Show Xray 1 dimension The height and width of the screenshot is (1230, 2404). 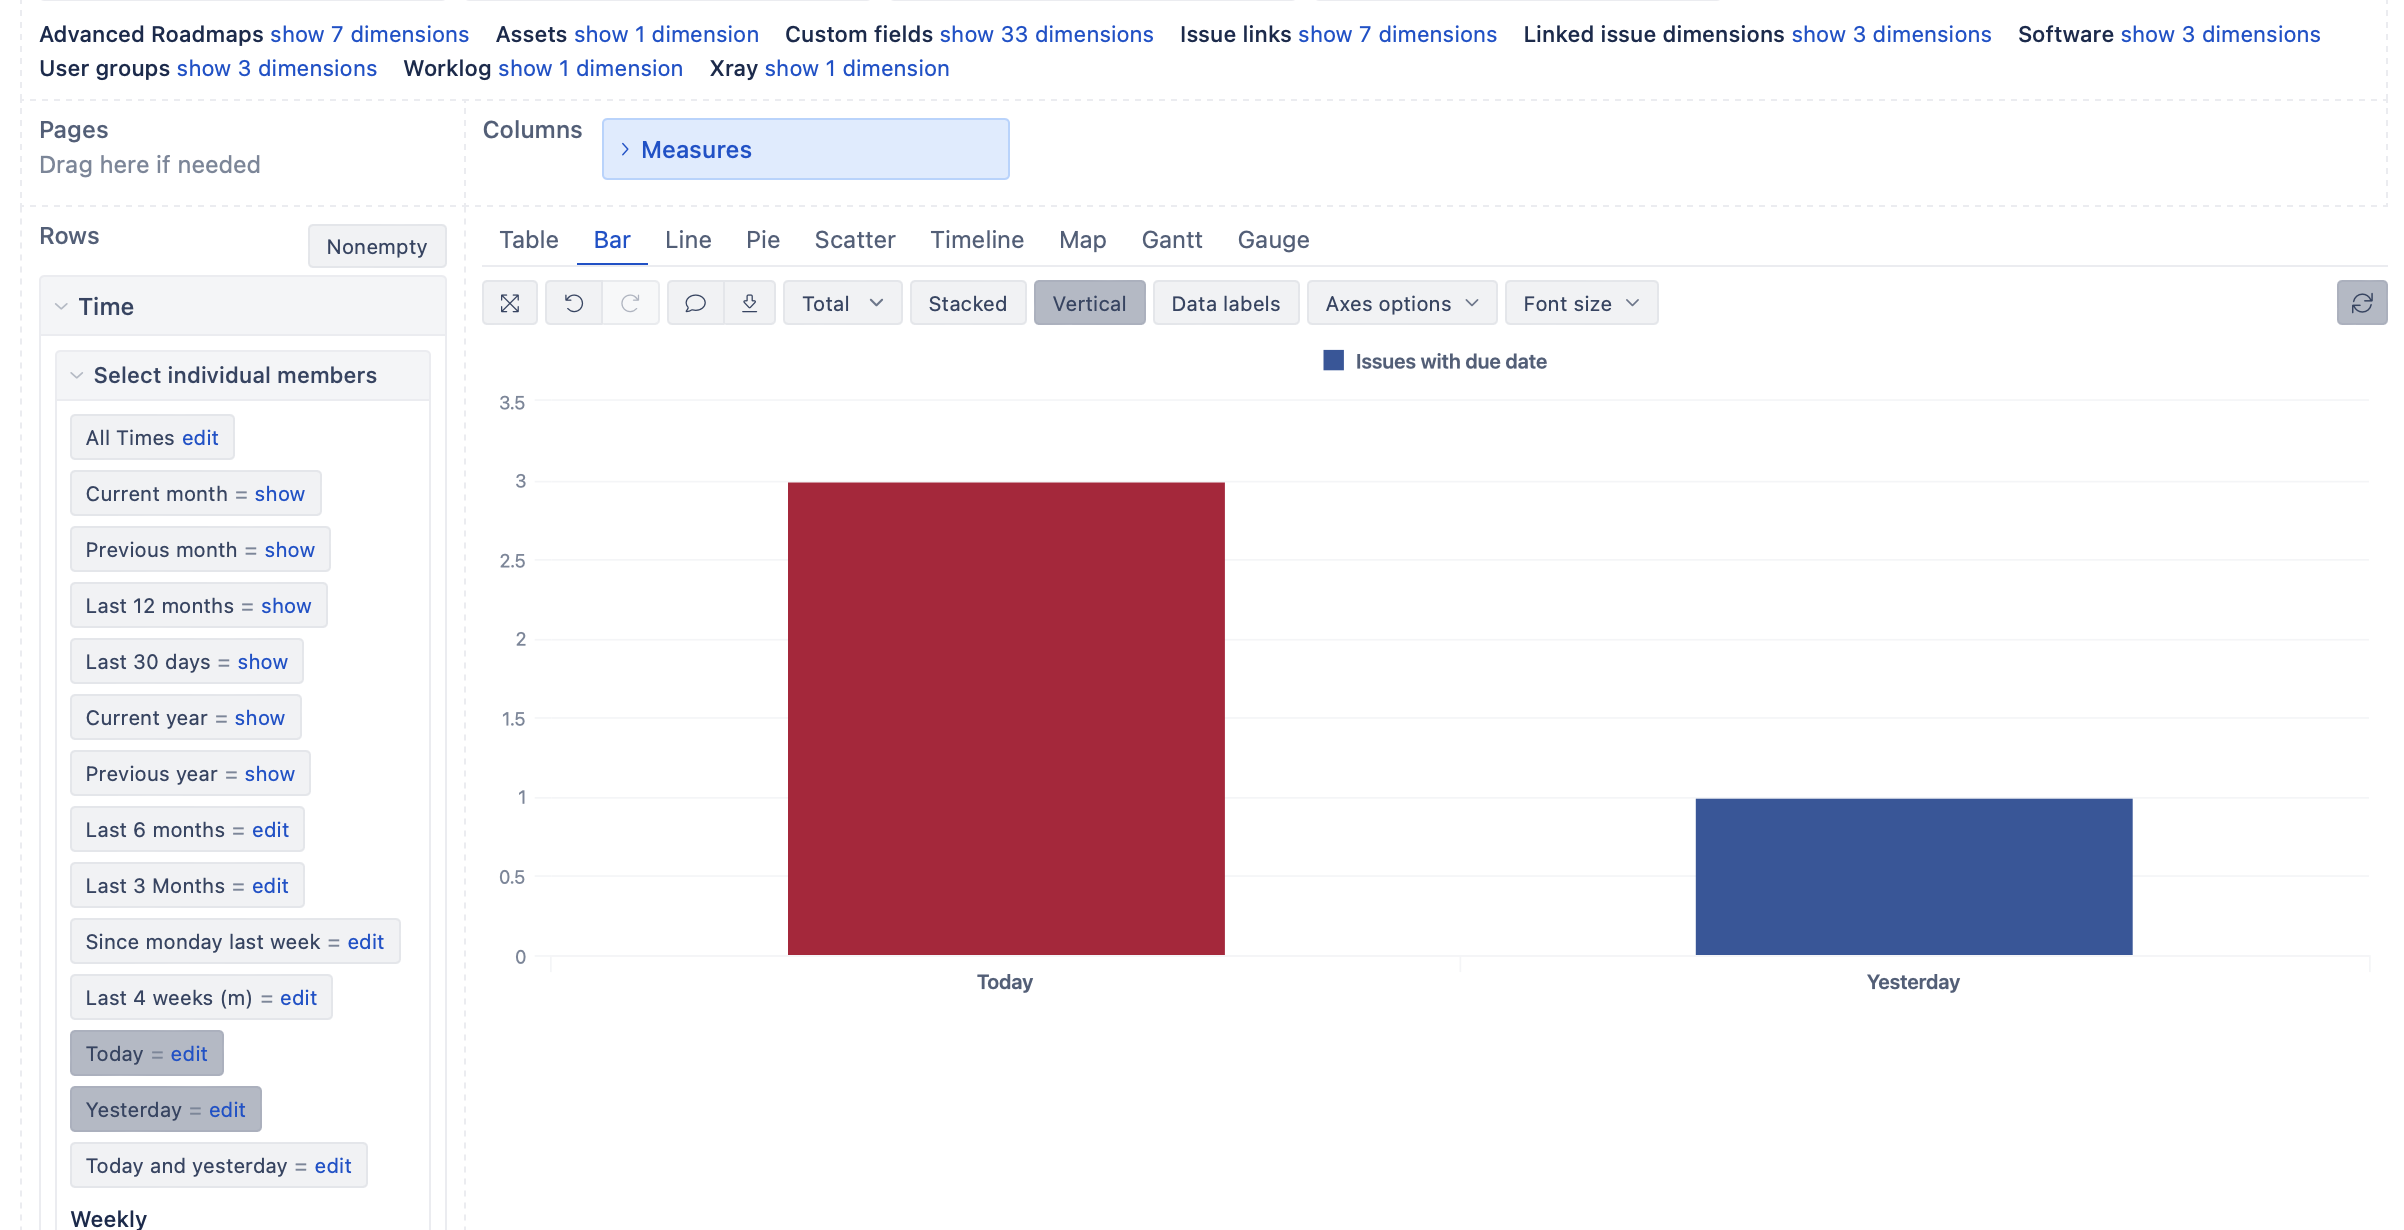click(x=857, y=68)
